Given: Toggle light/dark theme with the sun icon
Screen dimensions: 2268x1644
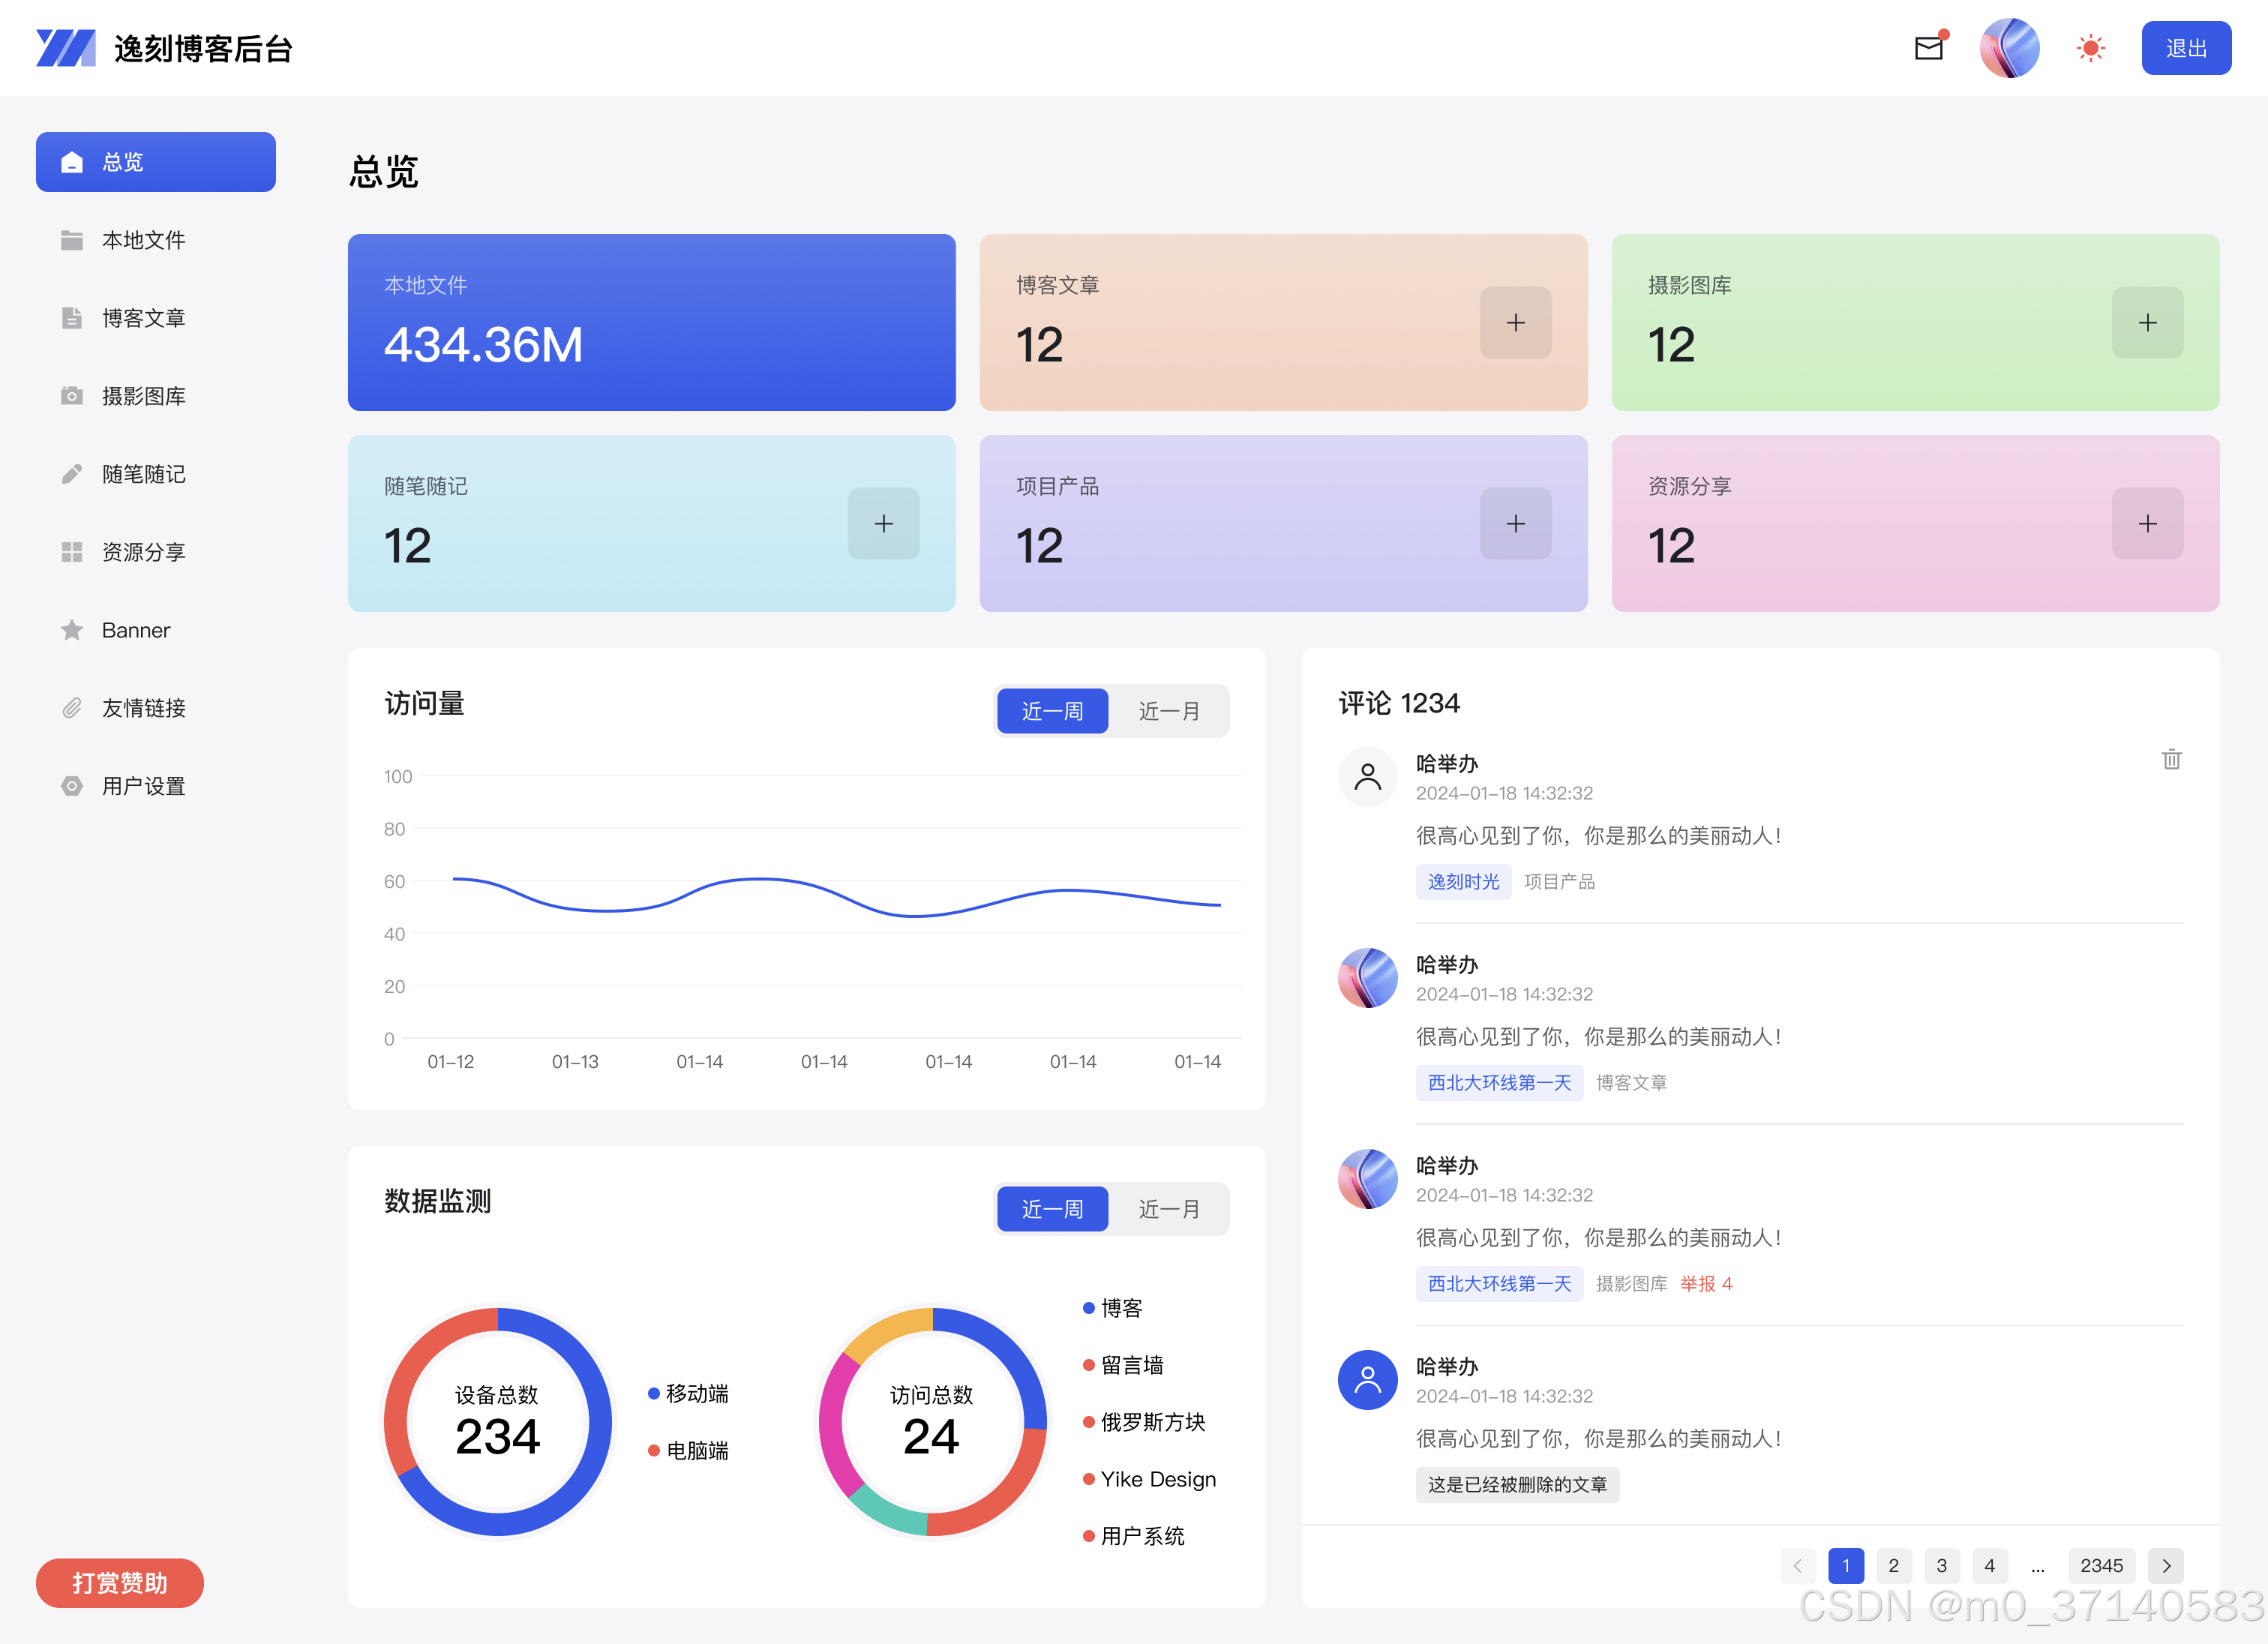Looking at the screenshot, I should [2090, 48].
